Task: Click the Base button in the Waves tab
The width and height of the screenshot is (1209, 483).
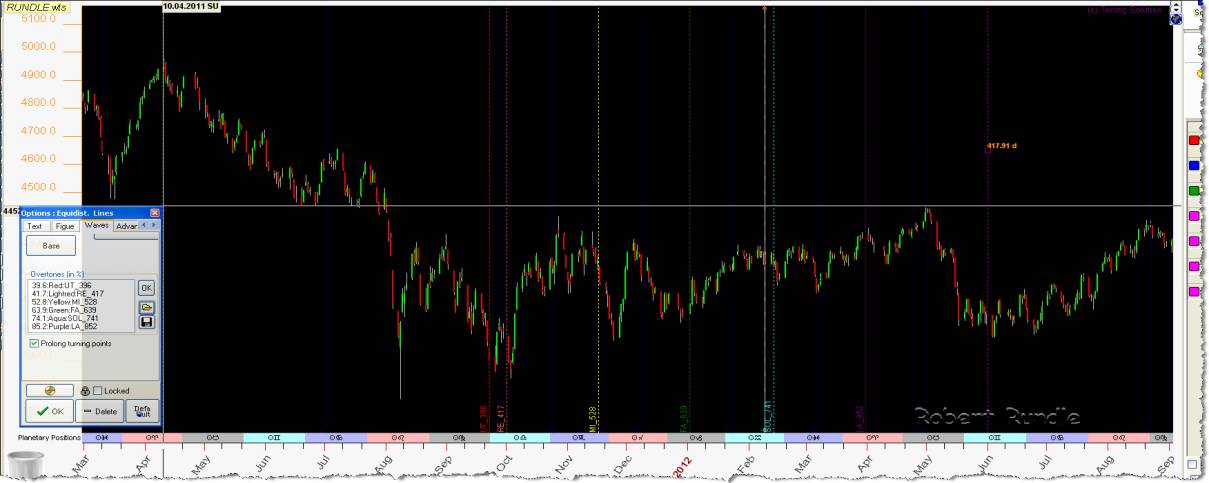Action: pos(49,246)
